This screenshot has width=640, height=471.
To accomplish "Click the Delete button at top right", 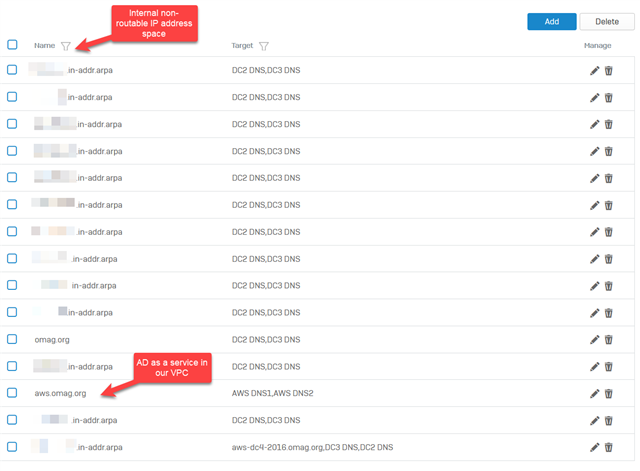I will 607,22.
